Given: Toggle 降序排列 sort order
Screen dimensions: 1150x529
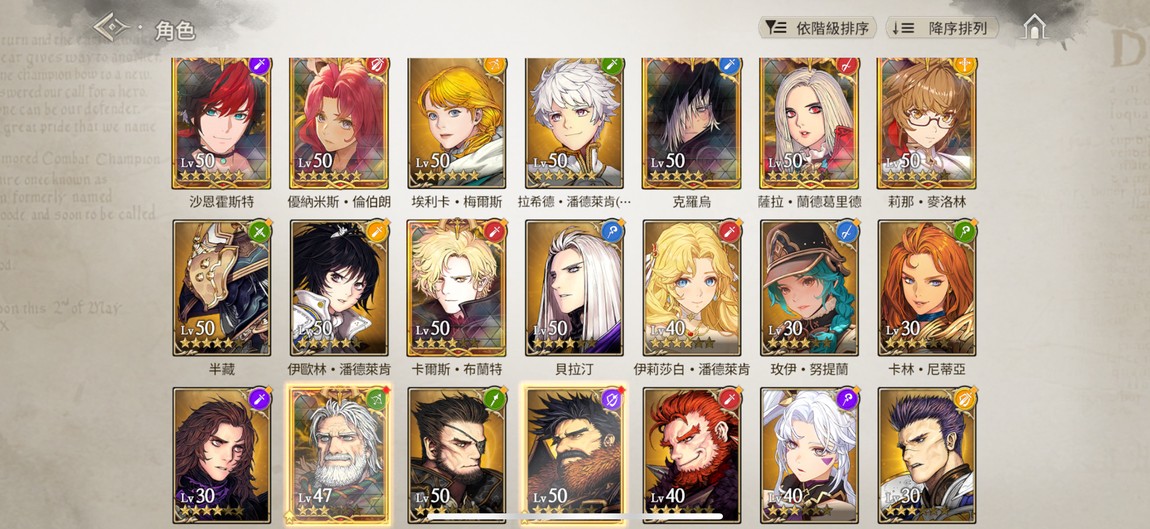Looking at the screenshot, I should [942, 28].
